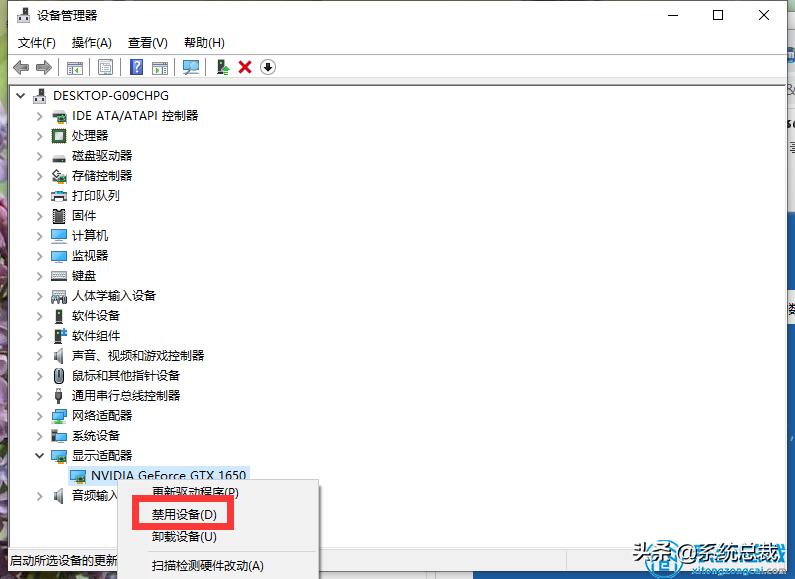Click the USB serial bus controllers icon
Viewport: 795px width, 579px height.
(x=59, y=395)
